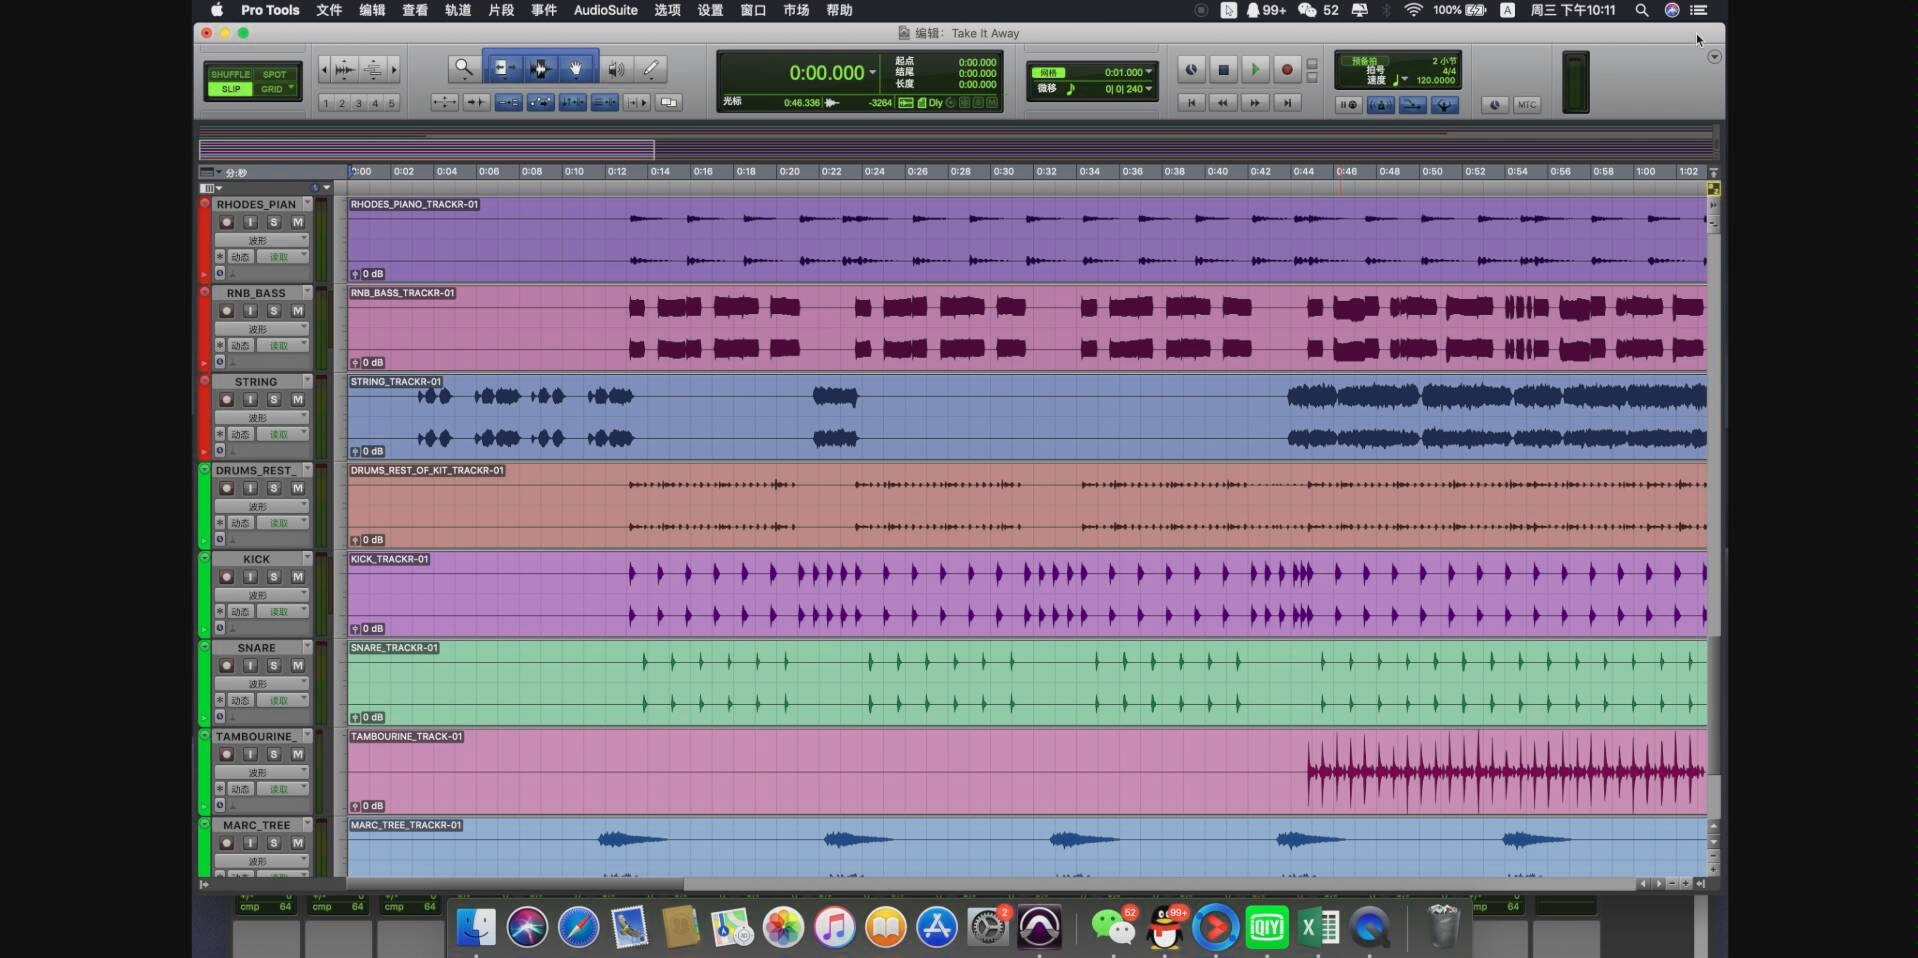
Task: Open the 文件 menu
Action: click(x=329, y=10)
